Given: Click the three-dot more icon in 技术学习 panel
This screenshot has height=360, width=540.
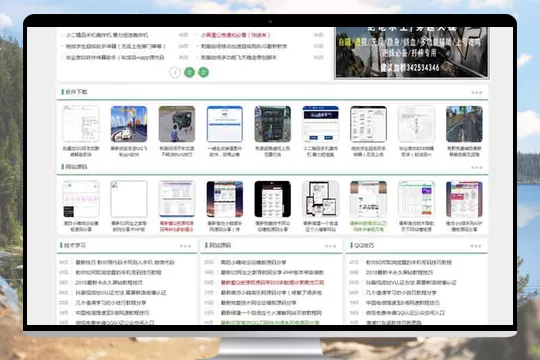Looking at the screenshot, I should tap(185, 246).
